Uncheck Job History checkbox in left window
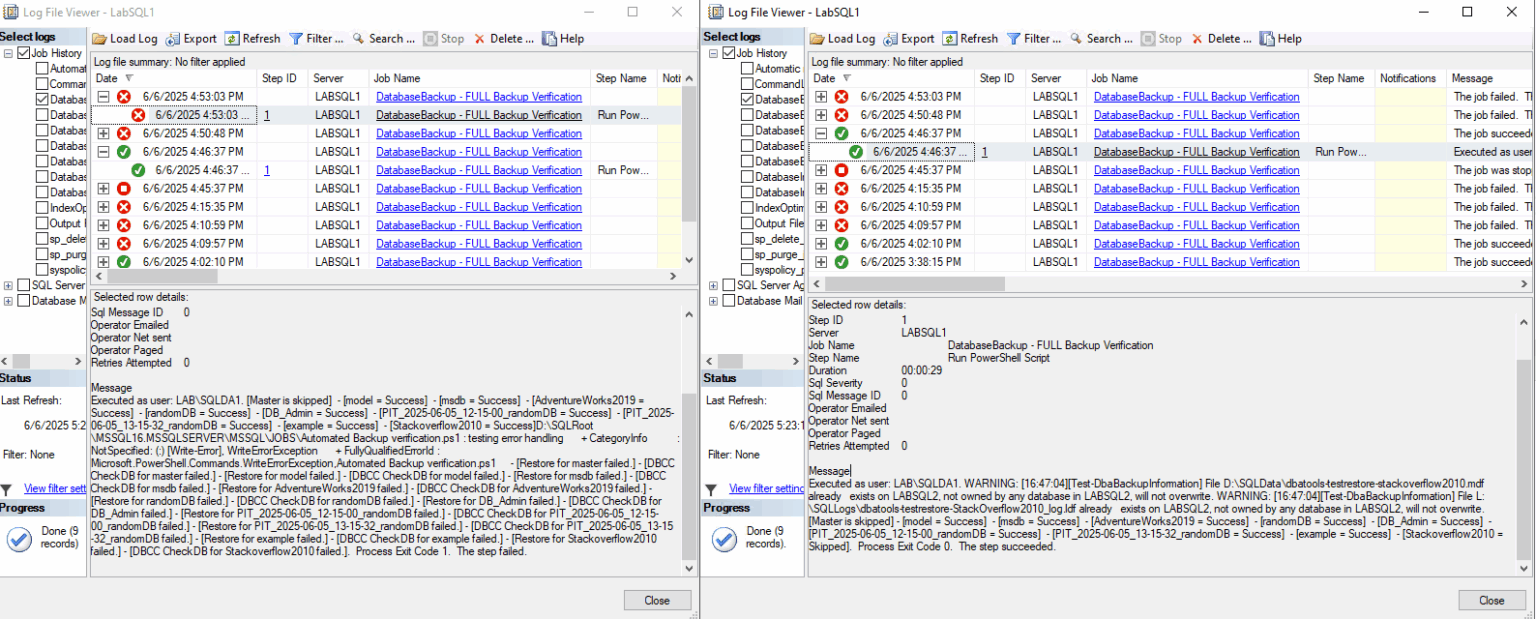This screenshot has width=1536, height=619. tap(25, 53)
